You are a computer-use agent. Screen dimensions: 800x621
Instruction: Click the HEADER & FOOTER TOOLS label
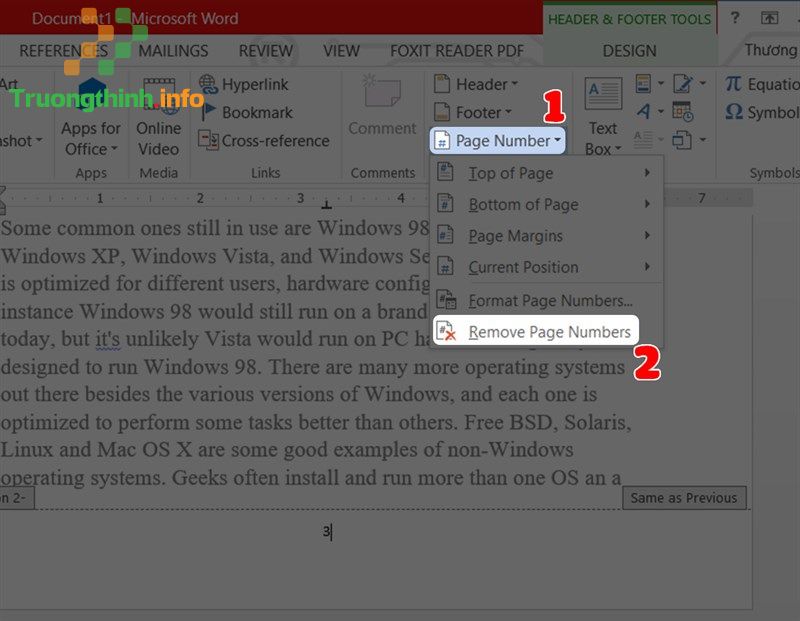tap(629, 19)
